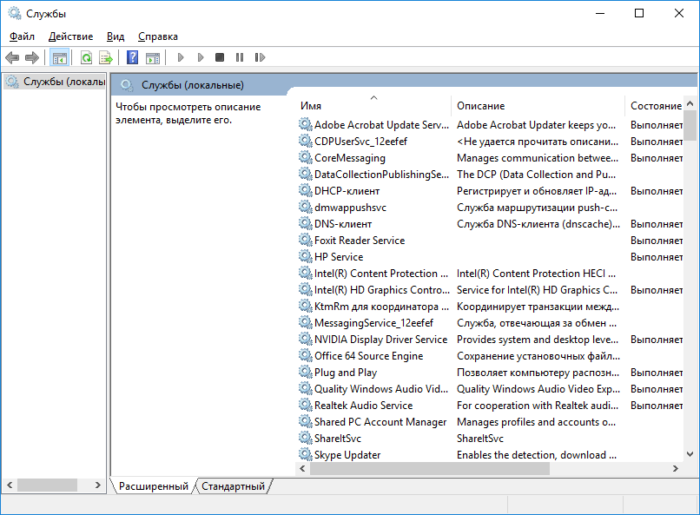700x515 pixels.
Task: Open the Файл menu
Action: (x=22, y=37)
